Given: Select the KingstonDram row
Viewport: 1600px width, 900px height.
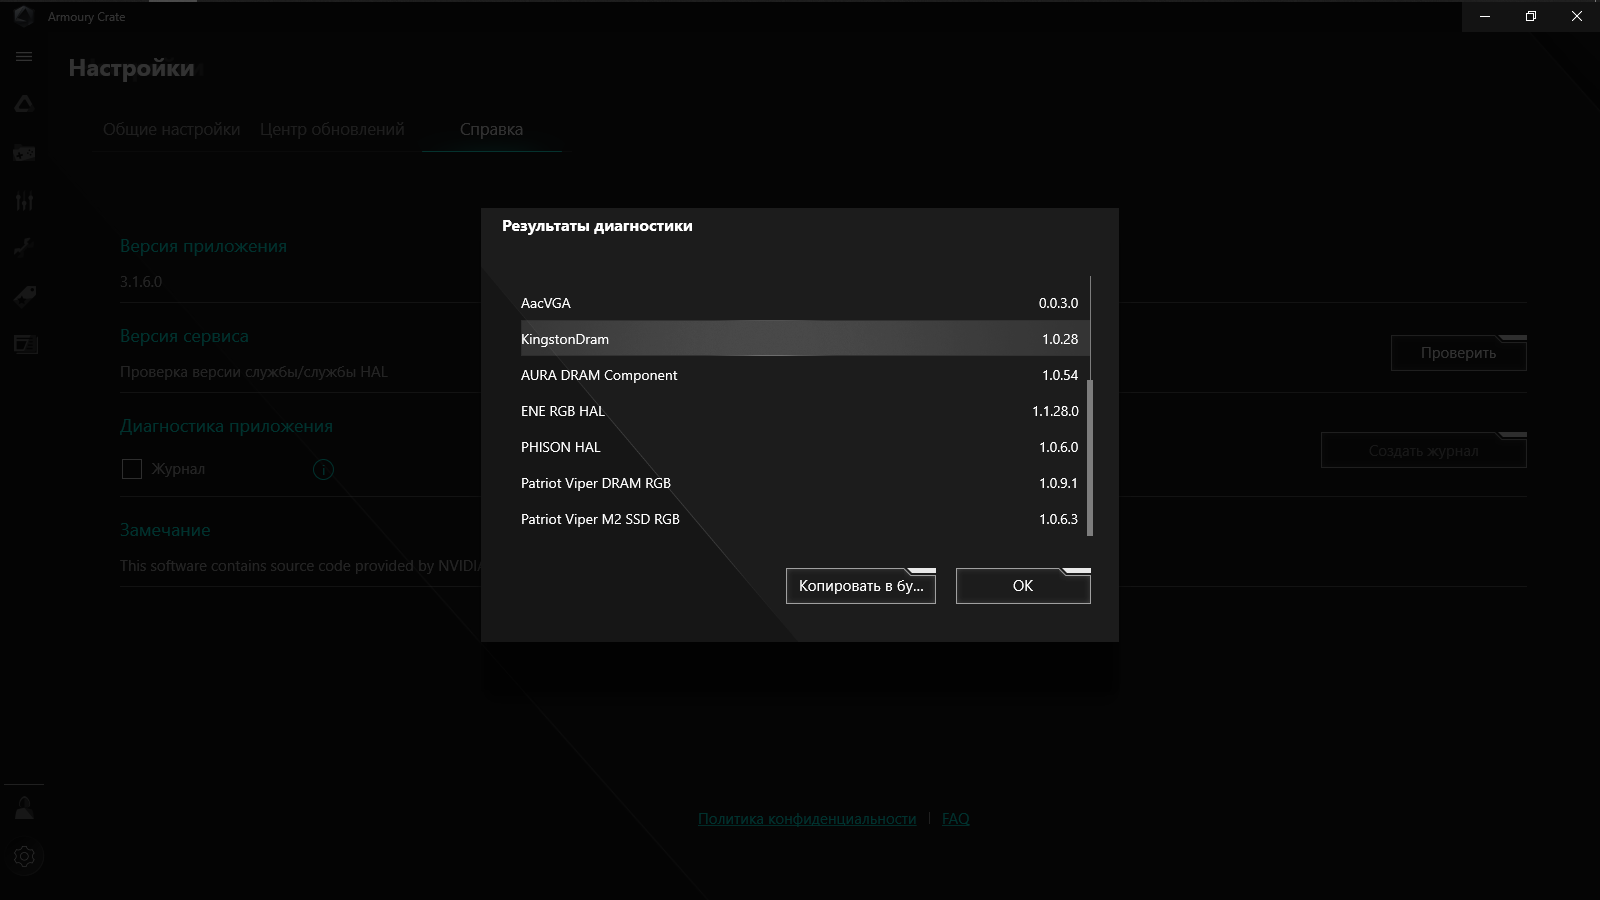Looking at the screenshot, I should click(803, 339).
